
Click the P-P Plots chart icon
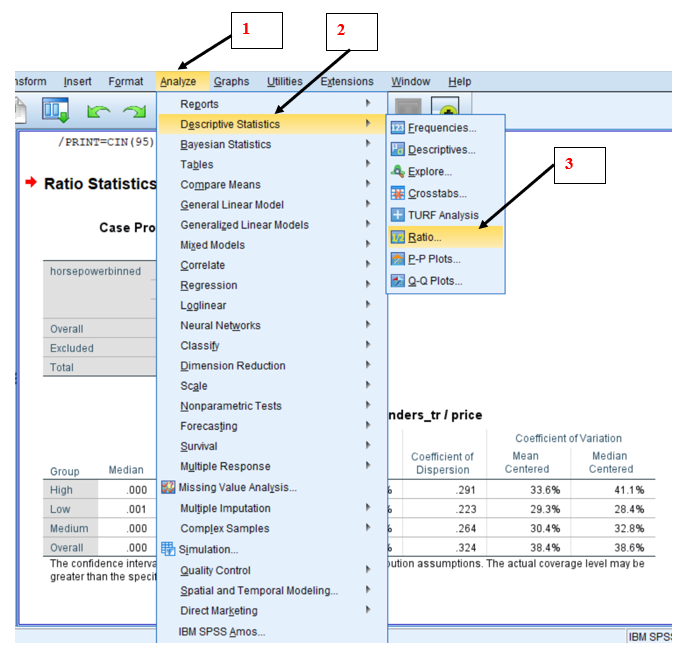[397, 259]
